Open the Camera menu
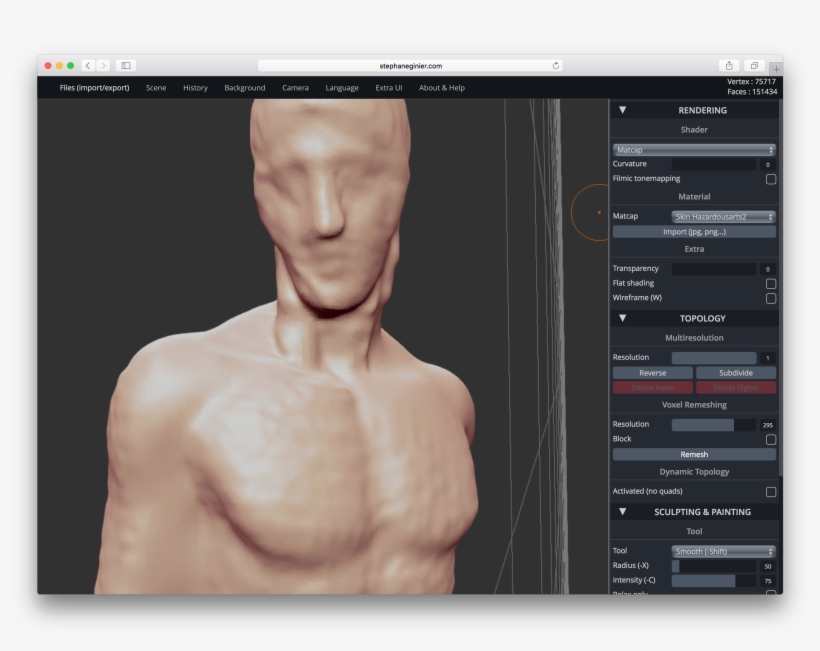 pyautogui.click(x=294, y=87)
